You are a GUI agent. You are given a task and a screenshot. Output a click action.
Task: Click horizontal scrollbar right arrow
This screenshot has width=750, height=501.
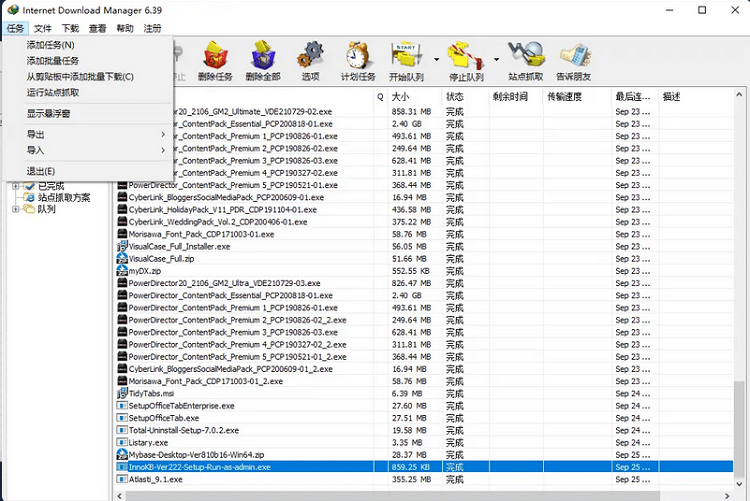coord(727,495)
